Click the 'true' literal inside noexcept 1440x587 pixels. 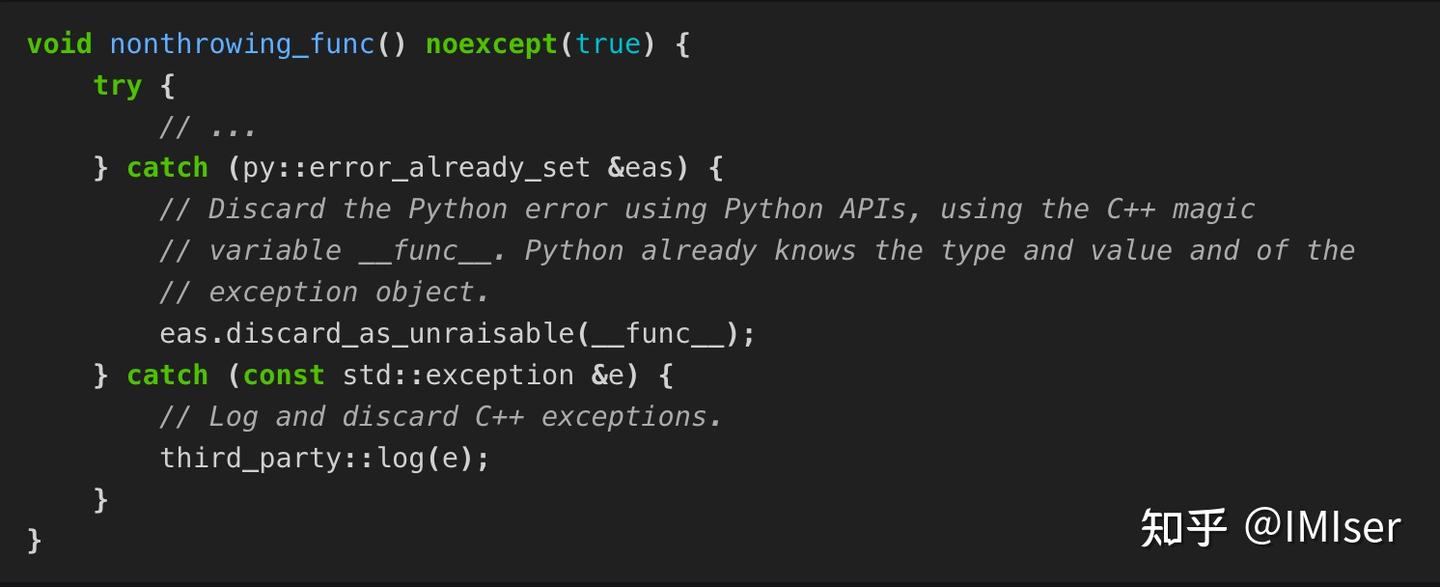608,45
